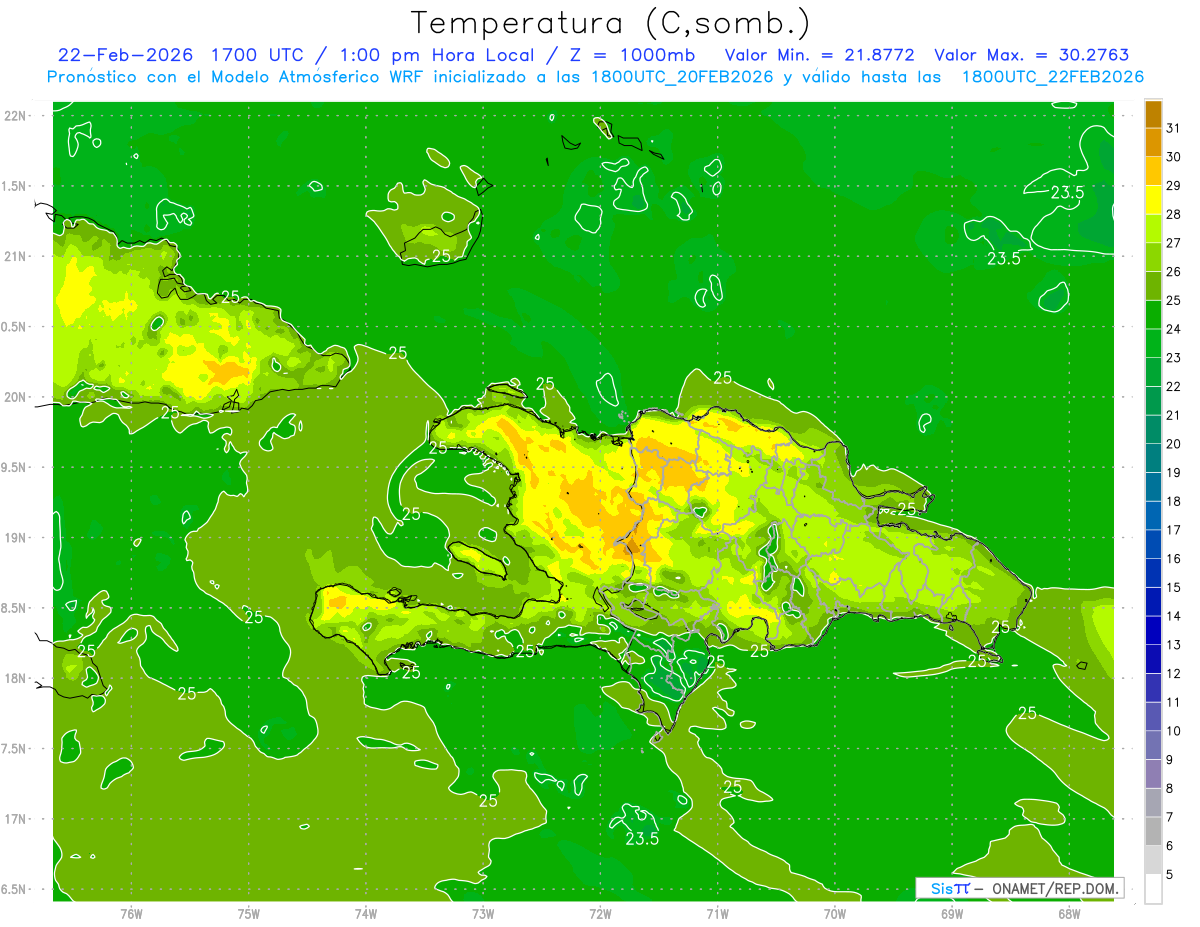The image size is (1200, 927).
Task: Click legend value "26"
Action: 1174,272
